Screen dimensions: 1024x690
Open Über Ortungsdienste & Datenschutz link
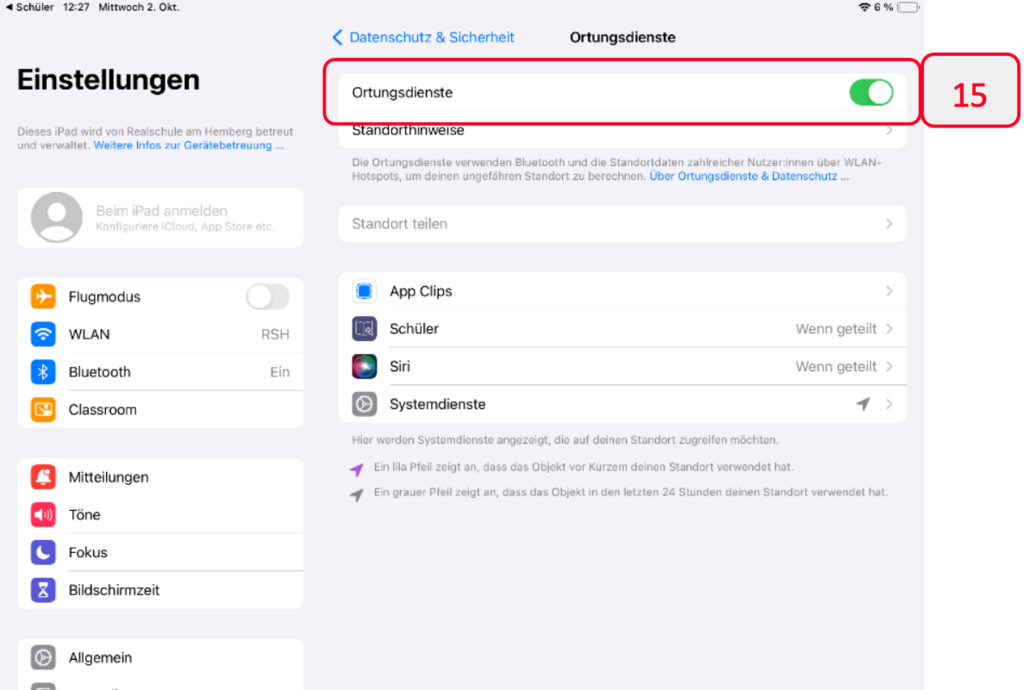(x=749, y=176)
